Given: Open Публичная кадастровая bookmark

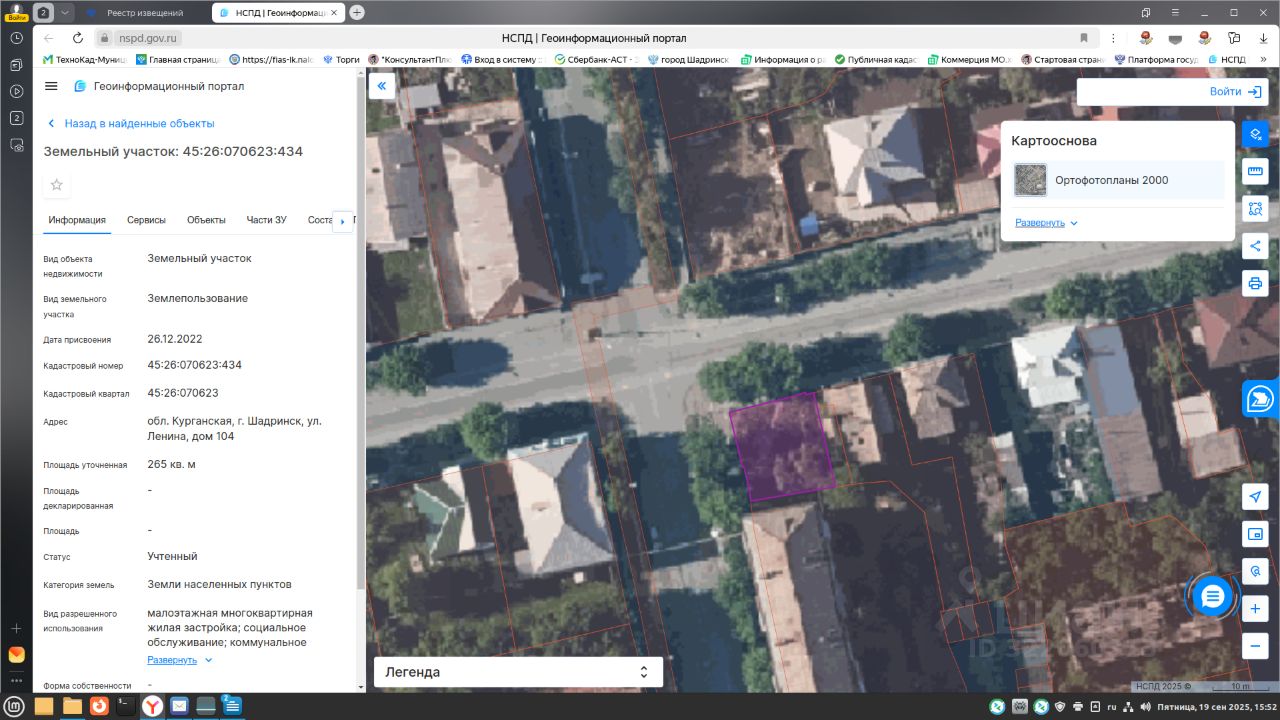Looking at the screenshot, I should 876,59.
